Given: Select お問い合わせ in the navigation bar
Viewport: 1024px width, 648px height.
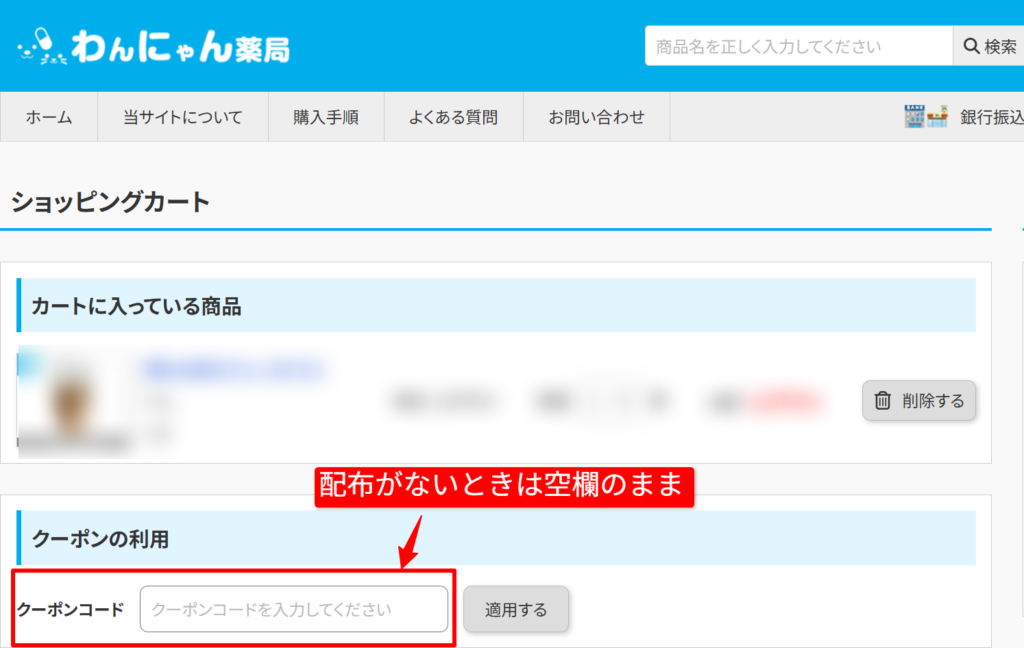Looking at the screenshot, I should 596,117.
